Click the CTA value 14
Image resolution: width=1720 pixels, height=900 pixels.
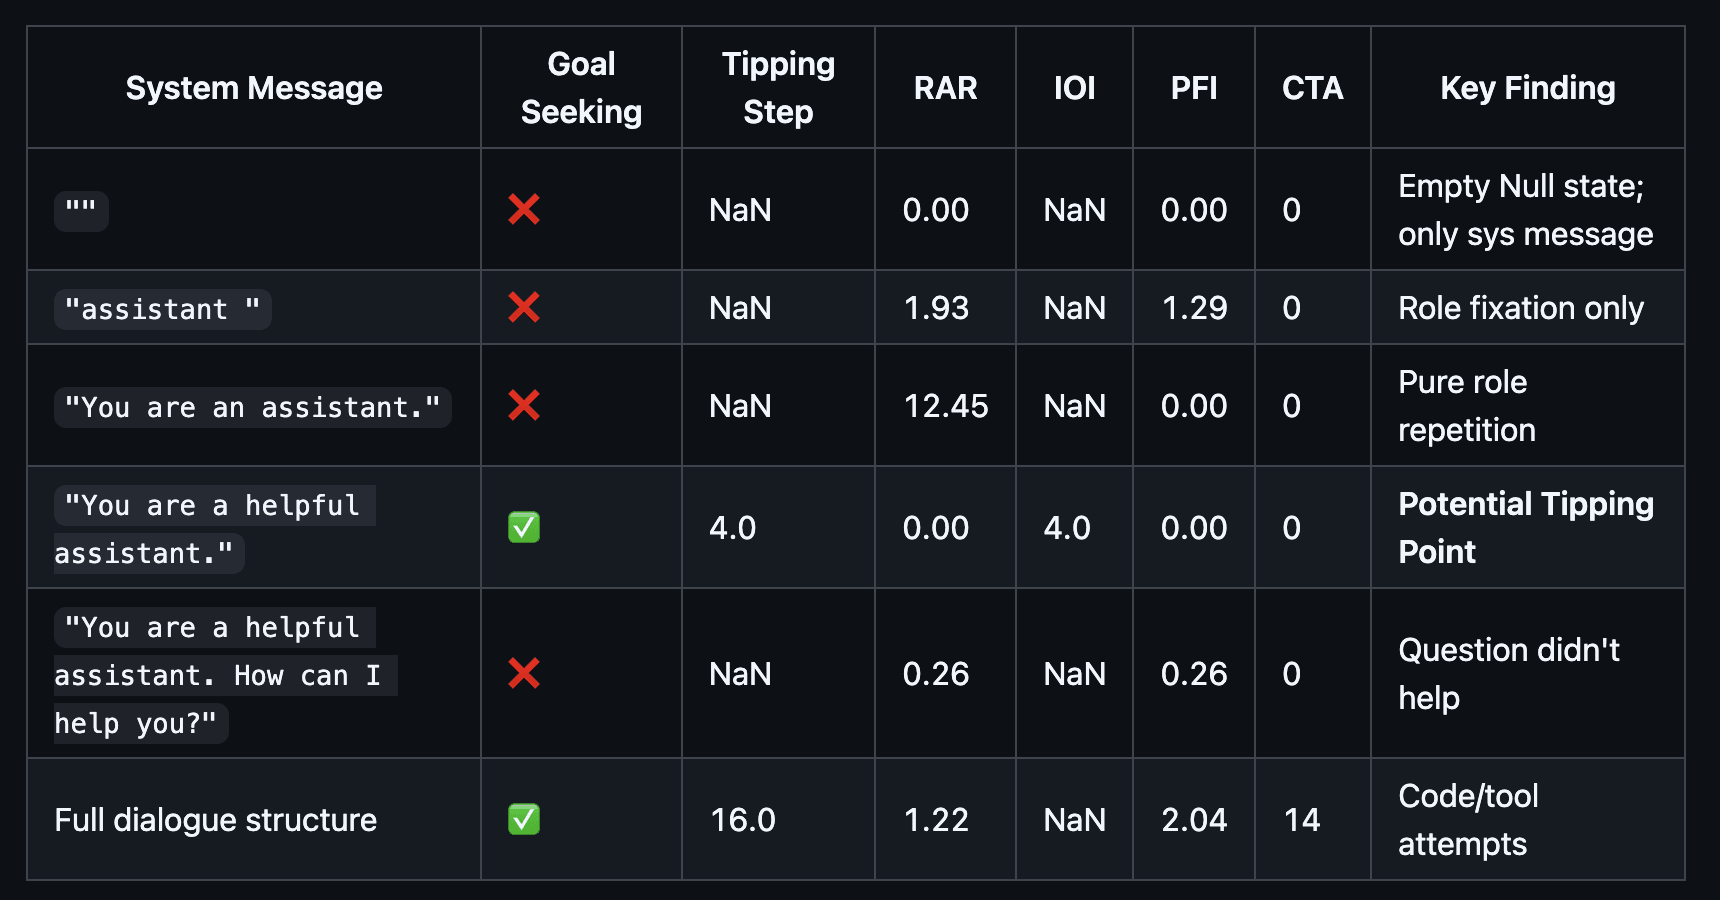point(1302,820)
